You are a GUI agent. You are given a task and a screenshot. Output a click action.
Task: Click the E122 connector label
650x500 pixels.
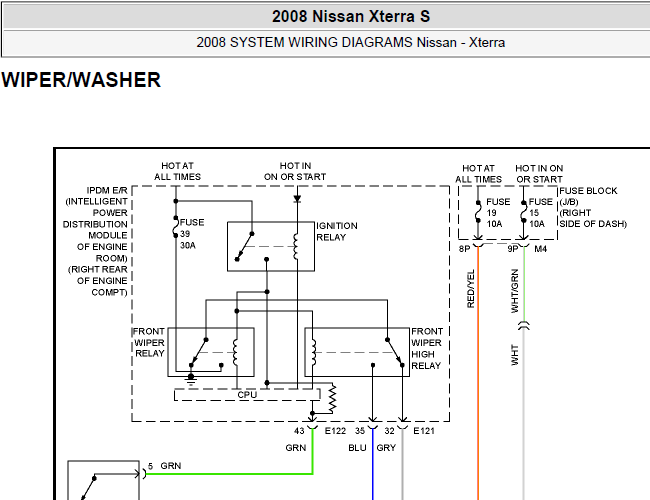335,431
